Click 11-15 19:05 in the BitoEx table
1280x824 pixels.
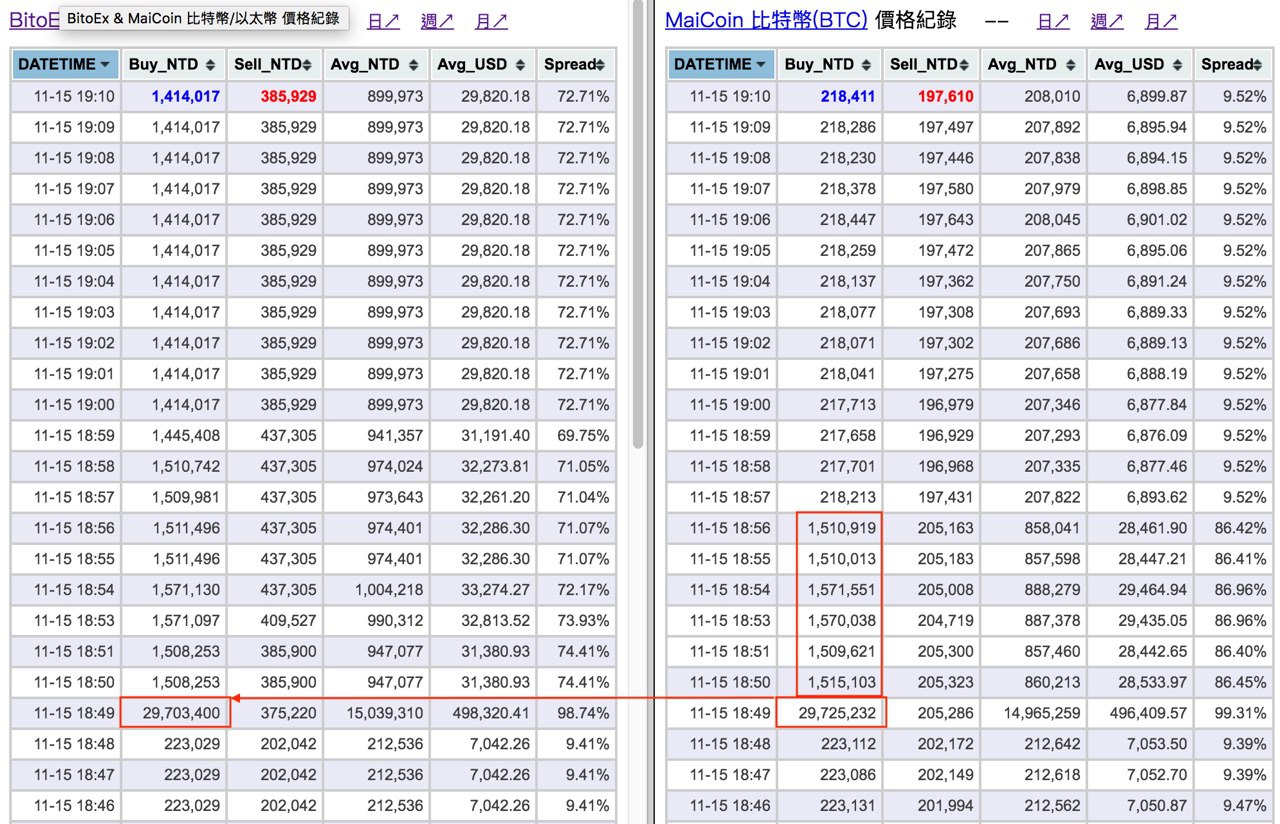tap(66, 251)
